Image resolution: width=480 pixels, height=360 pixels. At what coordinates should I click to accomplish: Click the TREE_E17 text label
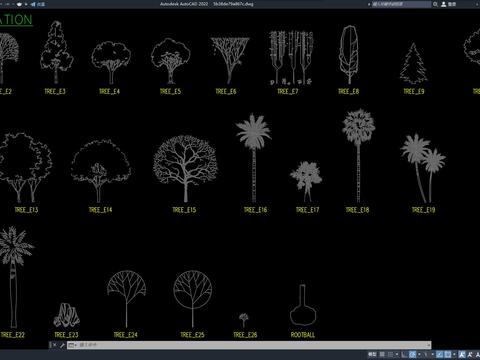(307, 210)
